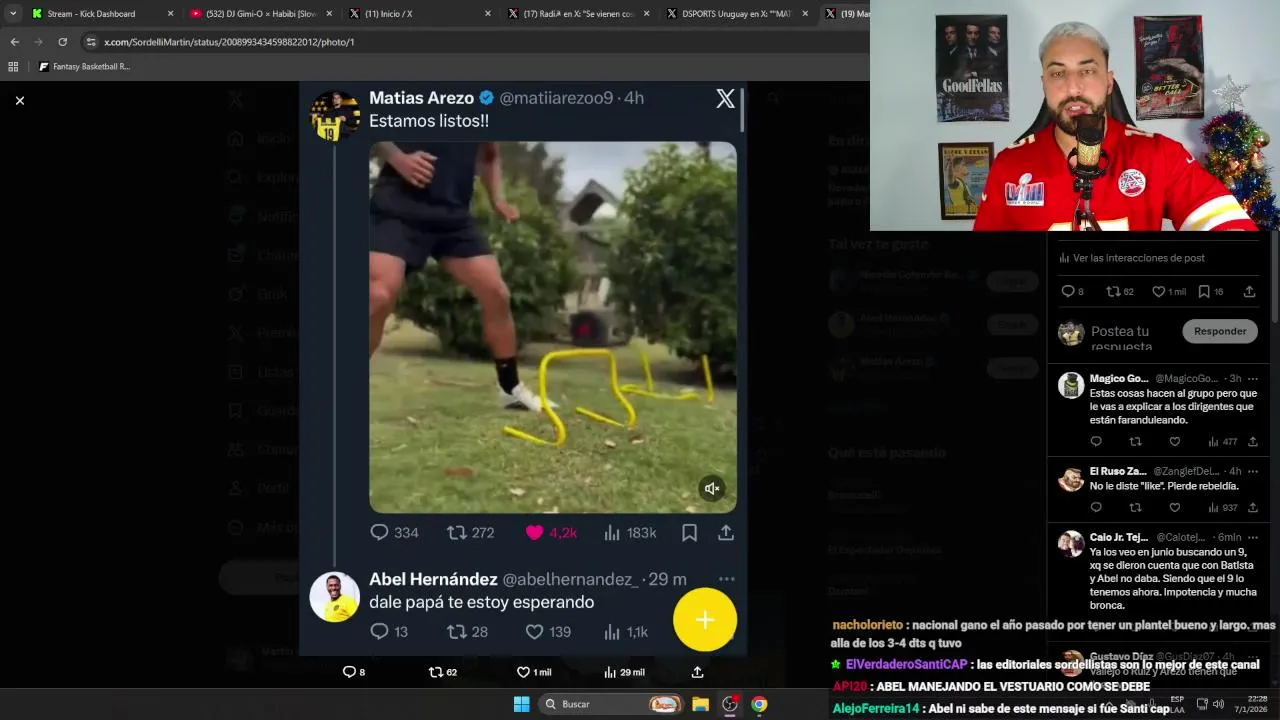Close the X photo viewer

tap(19, 100)
